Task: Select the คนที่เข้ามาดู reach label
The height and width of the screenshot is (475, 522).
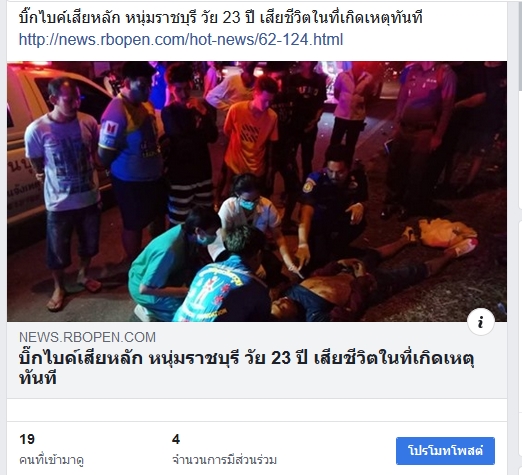Action: (x=51, y=460)
